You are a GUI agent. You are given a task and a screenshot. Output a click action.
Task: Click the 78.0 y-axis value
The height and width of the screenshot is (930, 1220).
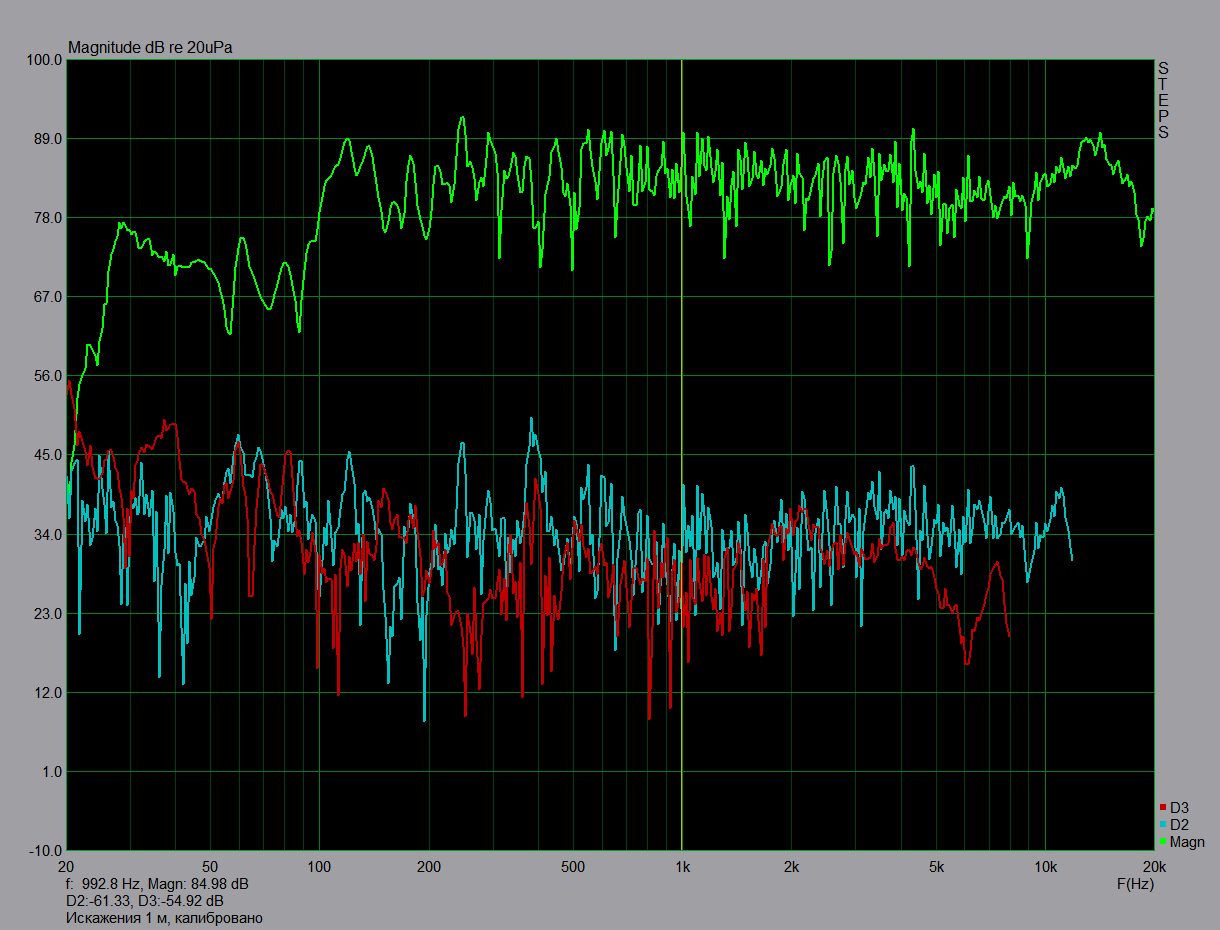click(47, 218)
